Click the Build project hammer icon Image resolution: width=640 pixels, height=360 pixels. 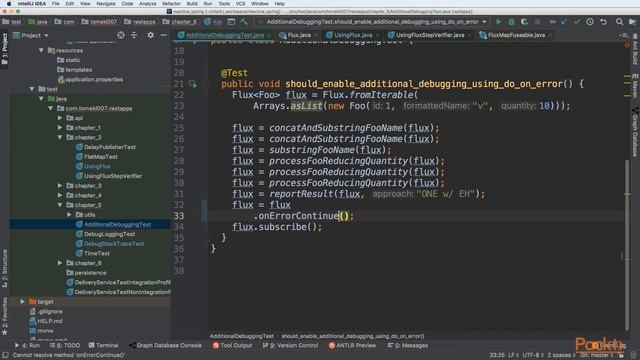click(244, 22)
